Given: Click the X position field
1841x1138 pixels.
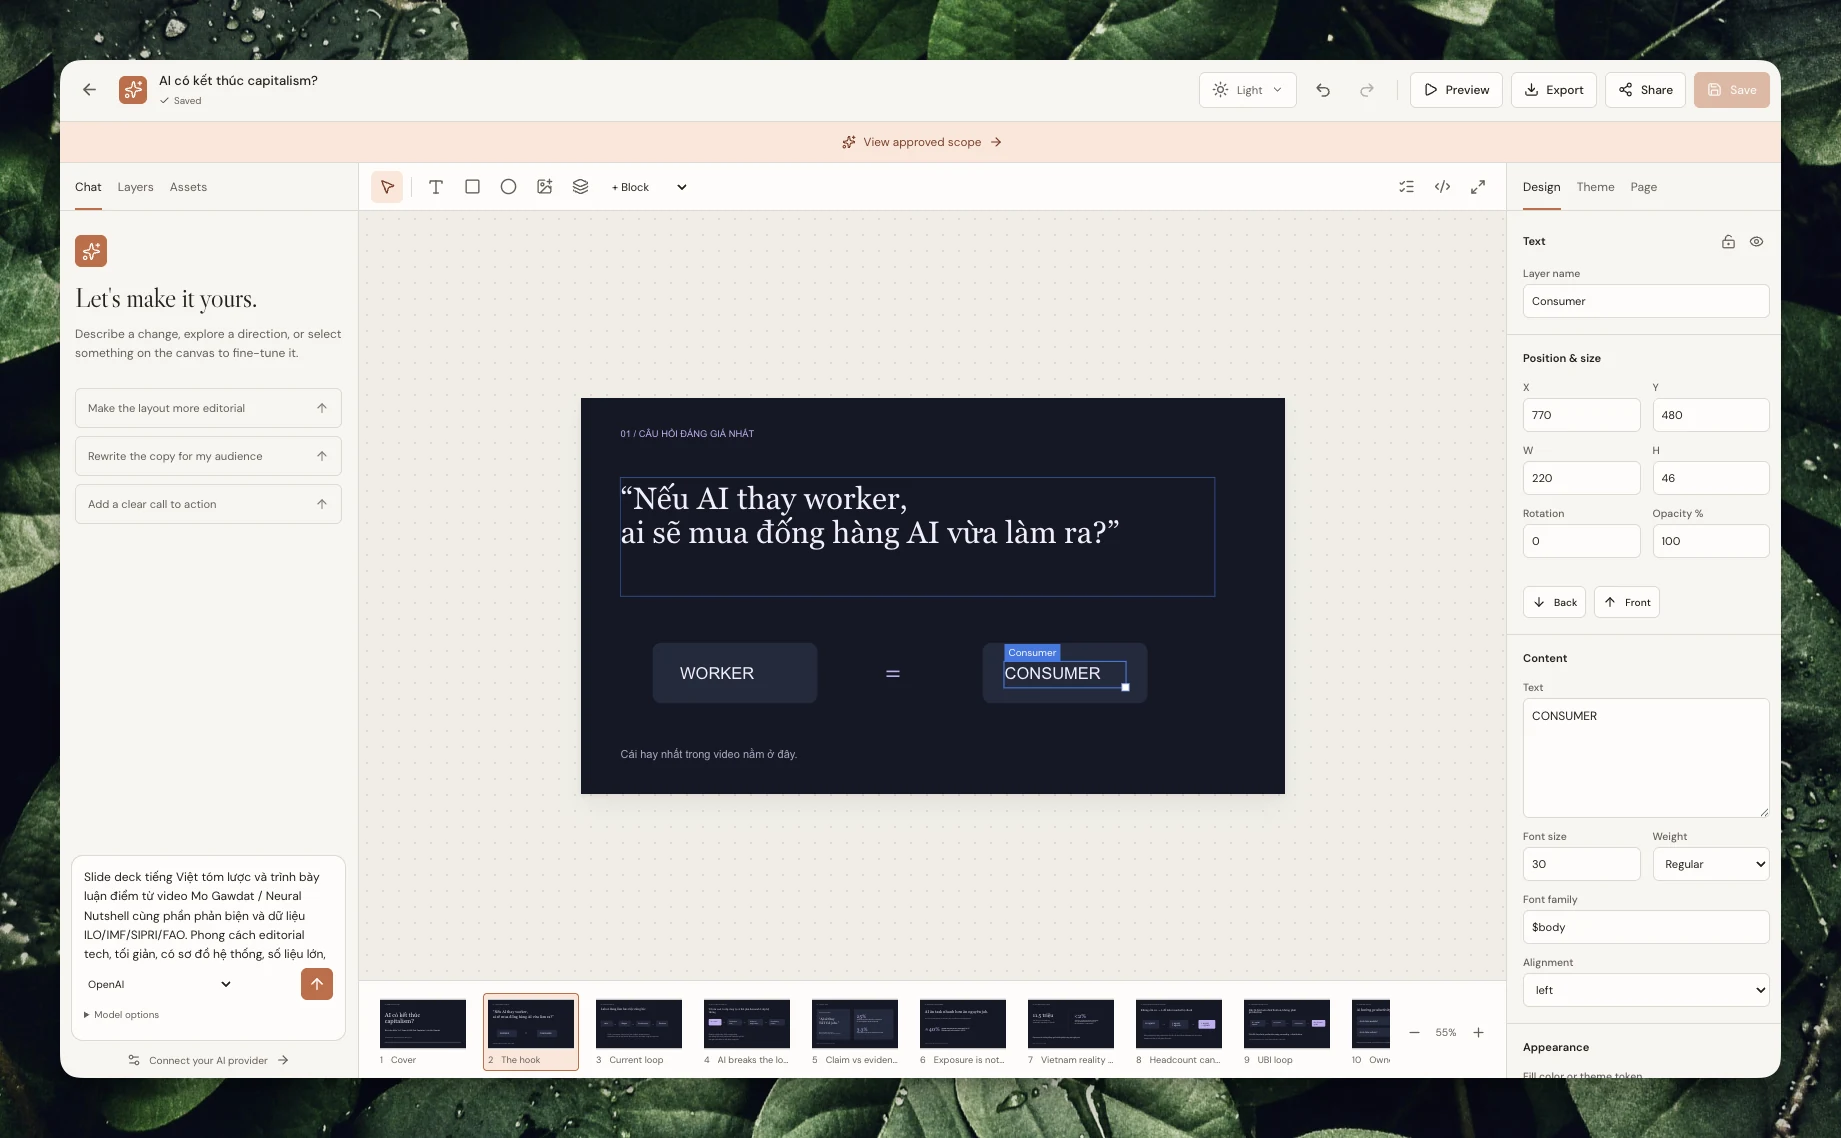Looking at the screenshot, I should [1581, 415].
